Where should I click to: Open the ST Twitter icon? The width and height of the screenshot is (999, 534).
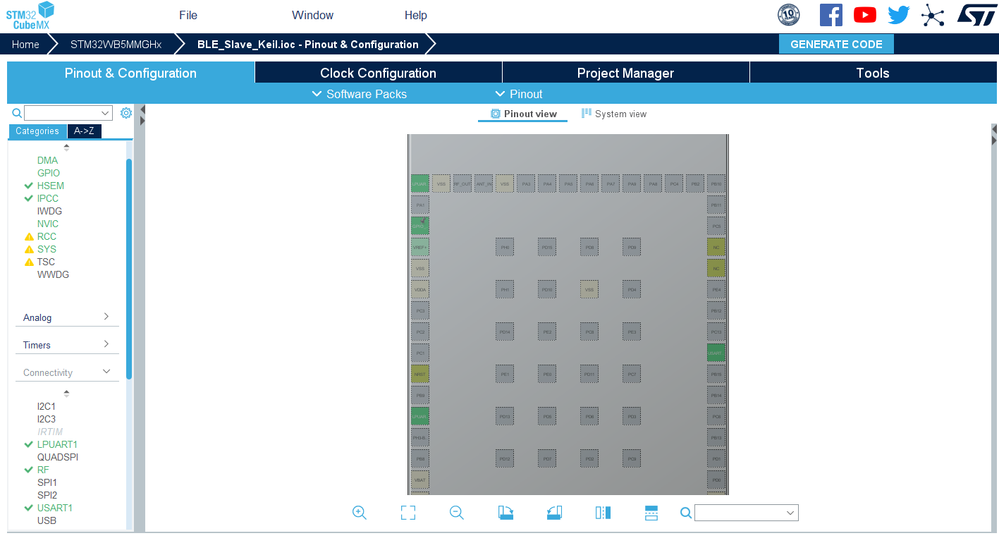coord(898,15)
